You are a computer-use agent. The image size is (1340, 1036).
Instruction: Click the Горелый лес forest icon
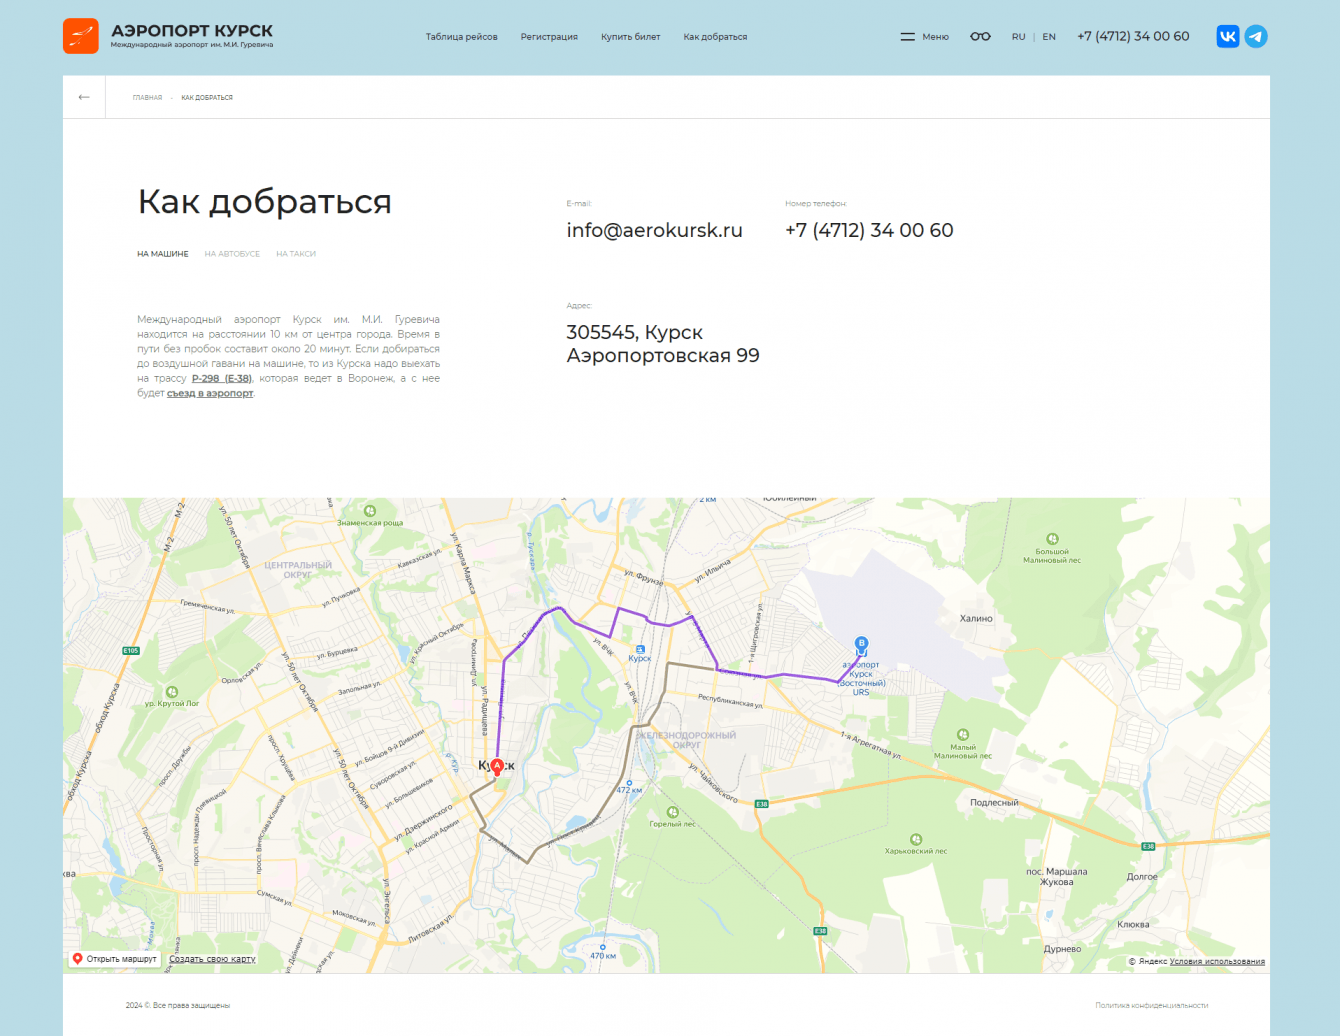[x=672, y=812]
